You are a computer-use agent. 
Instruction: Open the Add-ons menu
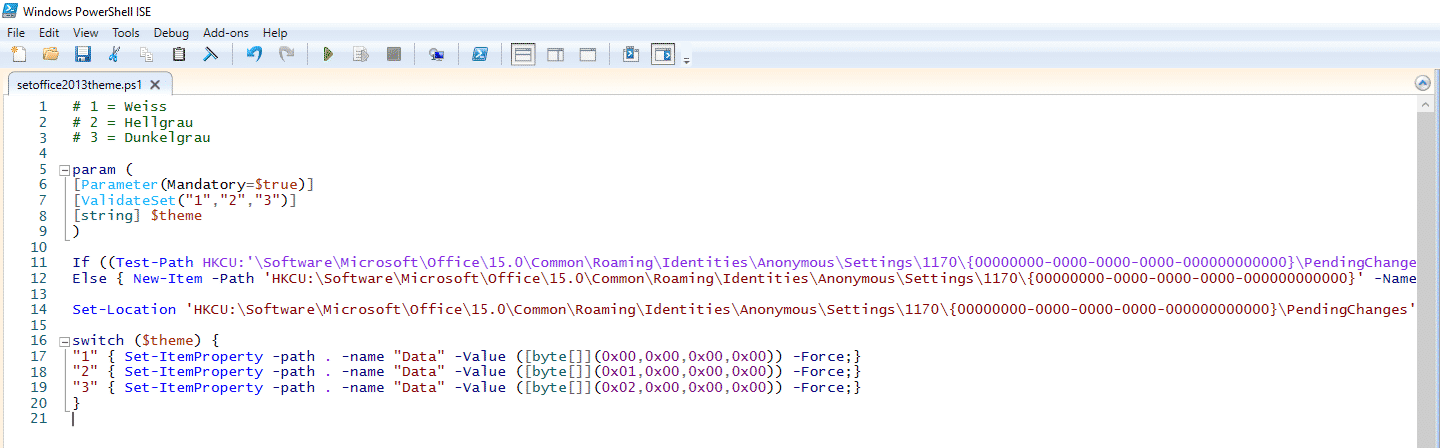tap(226, 33)
